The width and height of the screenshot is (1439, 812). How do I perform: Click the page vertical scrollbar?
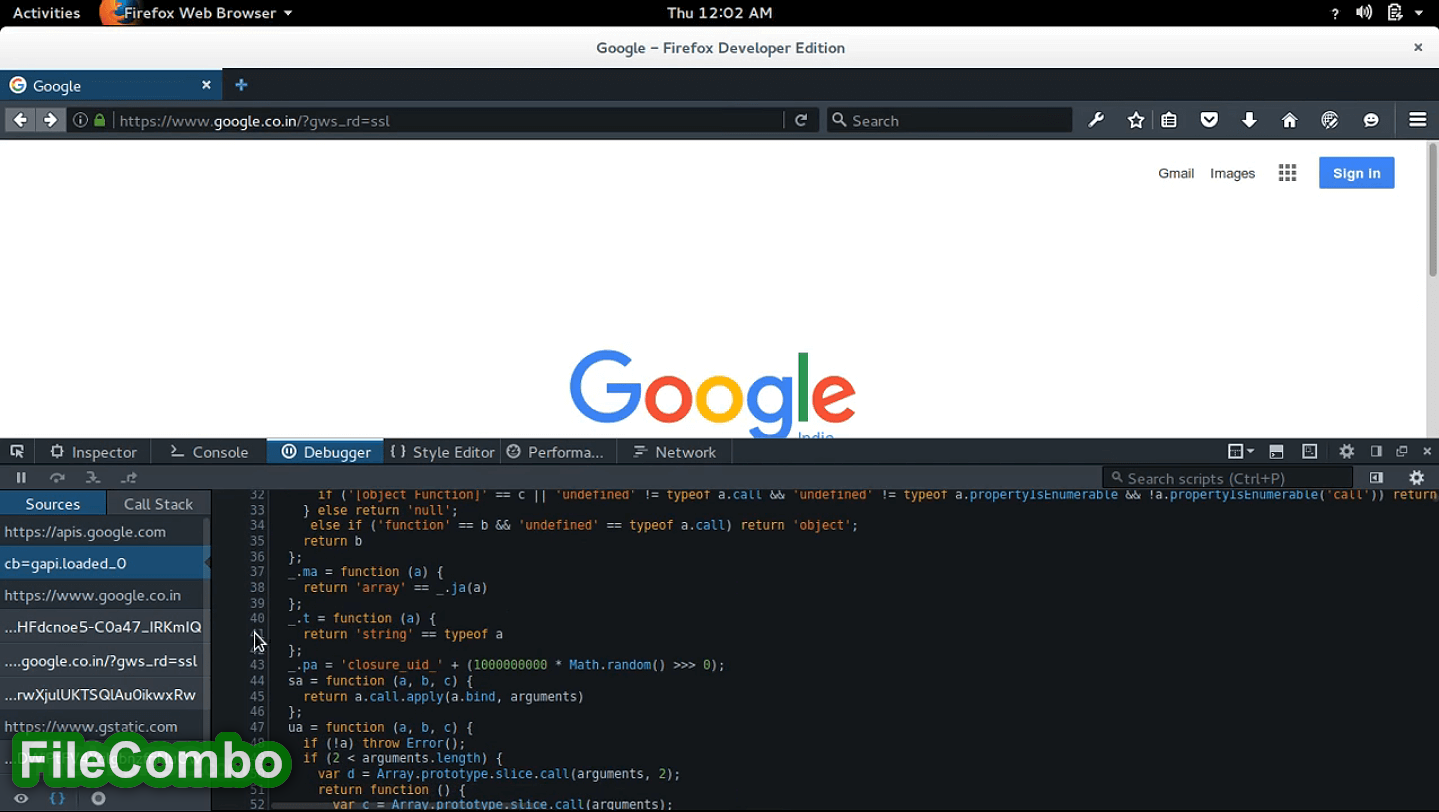coord(1432,210)
